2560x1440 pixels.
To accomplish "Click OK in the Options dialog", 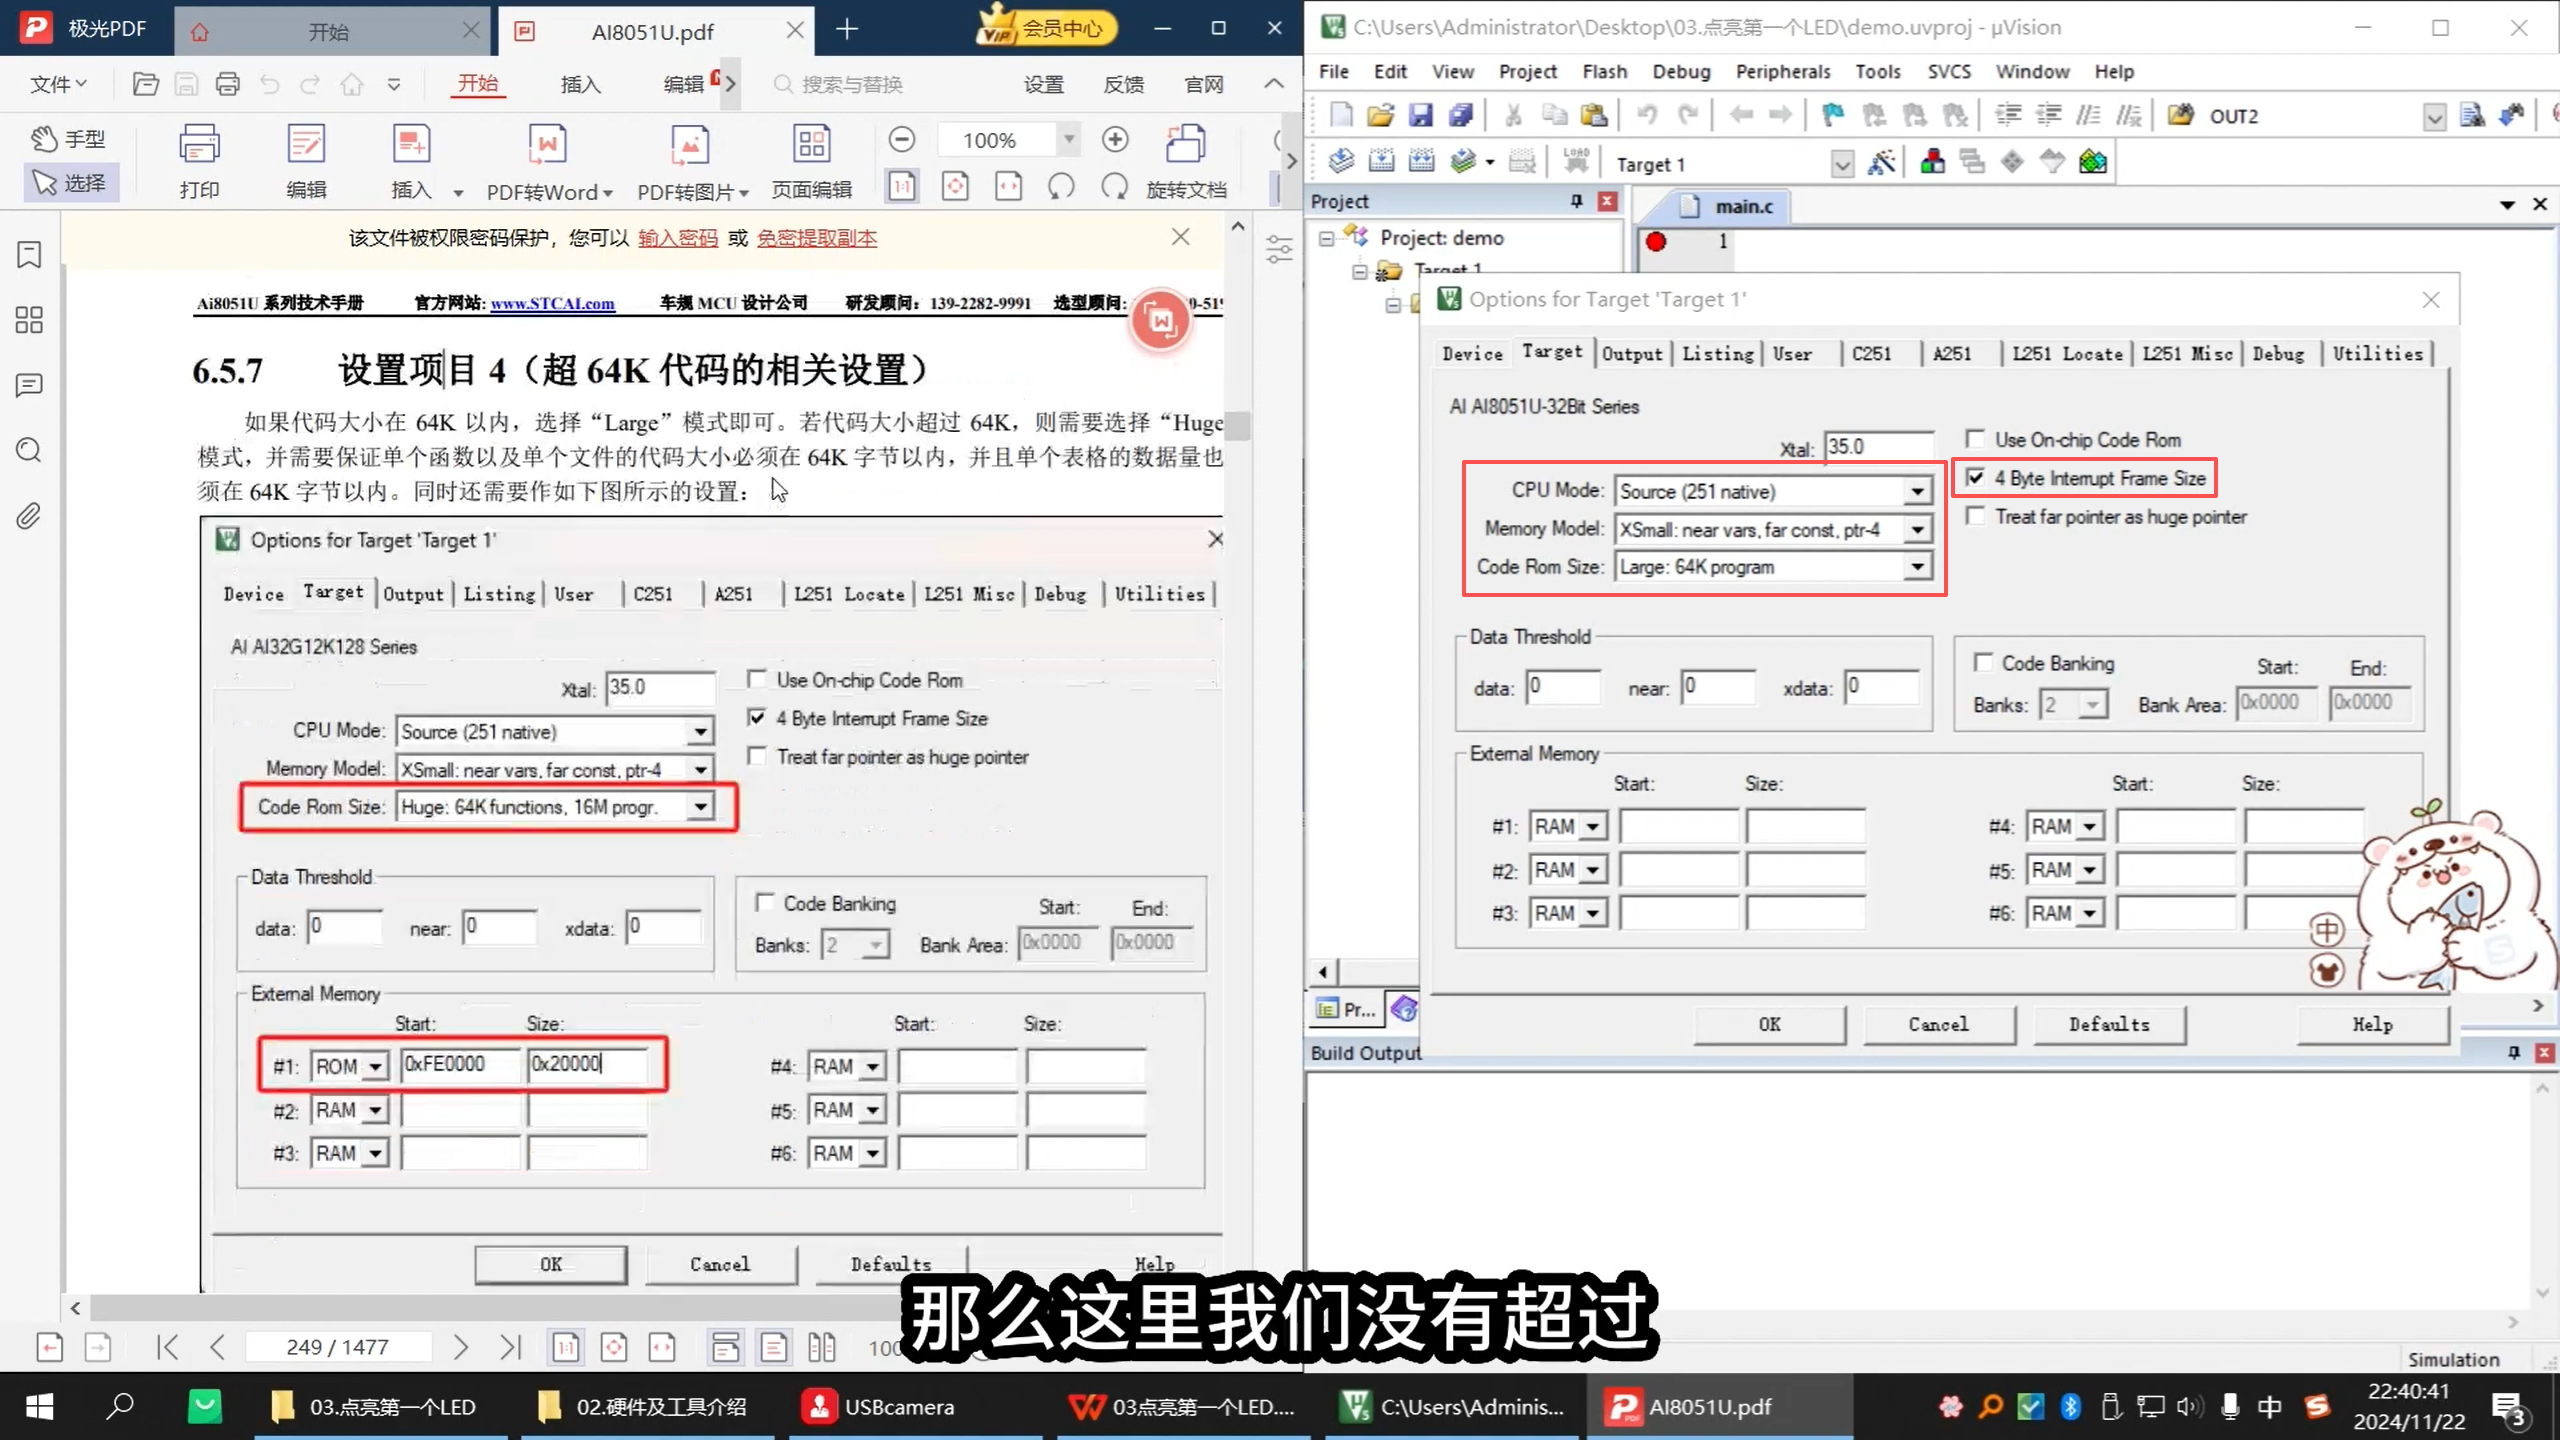I will coord(1768,1024).
